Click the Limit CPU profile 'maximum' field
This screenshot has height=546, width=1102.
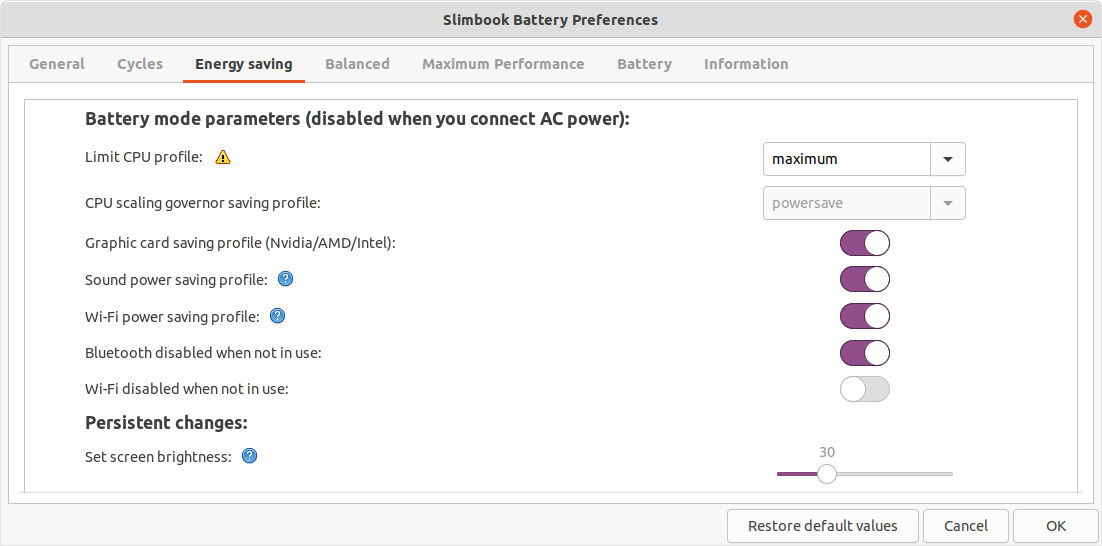847,159
